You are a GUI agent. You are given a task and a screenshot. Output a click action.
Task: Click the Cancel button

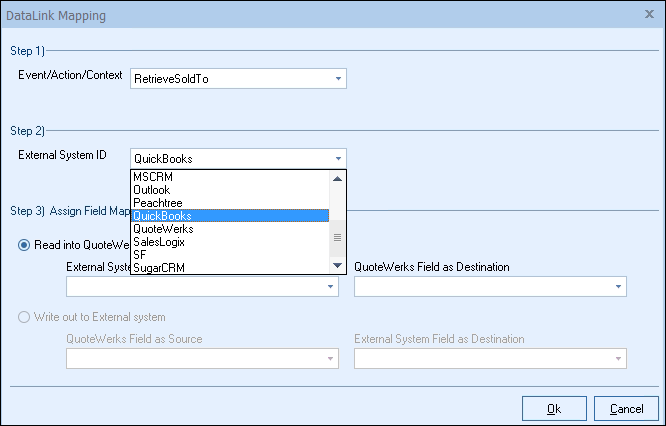626,408
